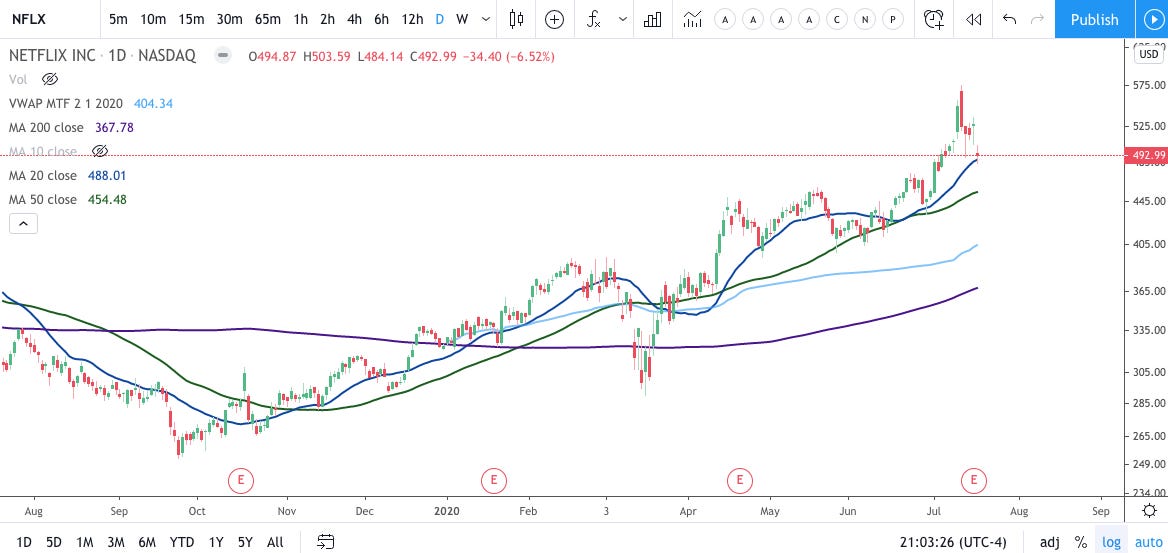Set range to YTD

(x=182, y=542)
